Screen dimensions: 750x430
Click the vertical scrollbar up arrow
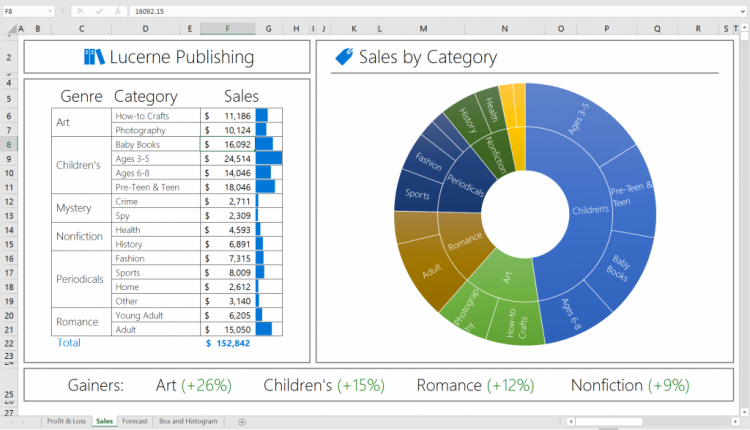(744, 28)
